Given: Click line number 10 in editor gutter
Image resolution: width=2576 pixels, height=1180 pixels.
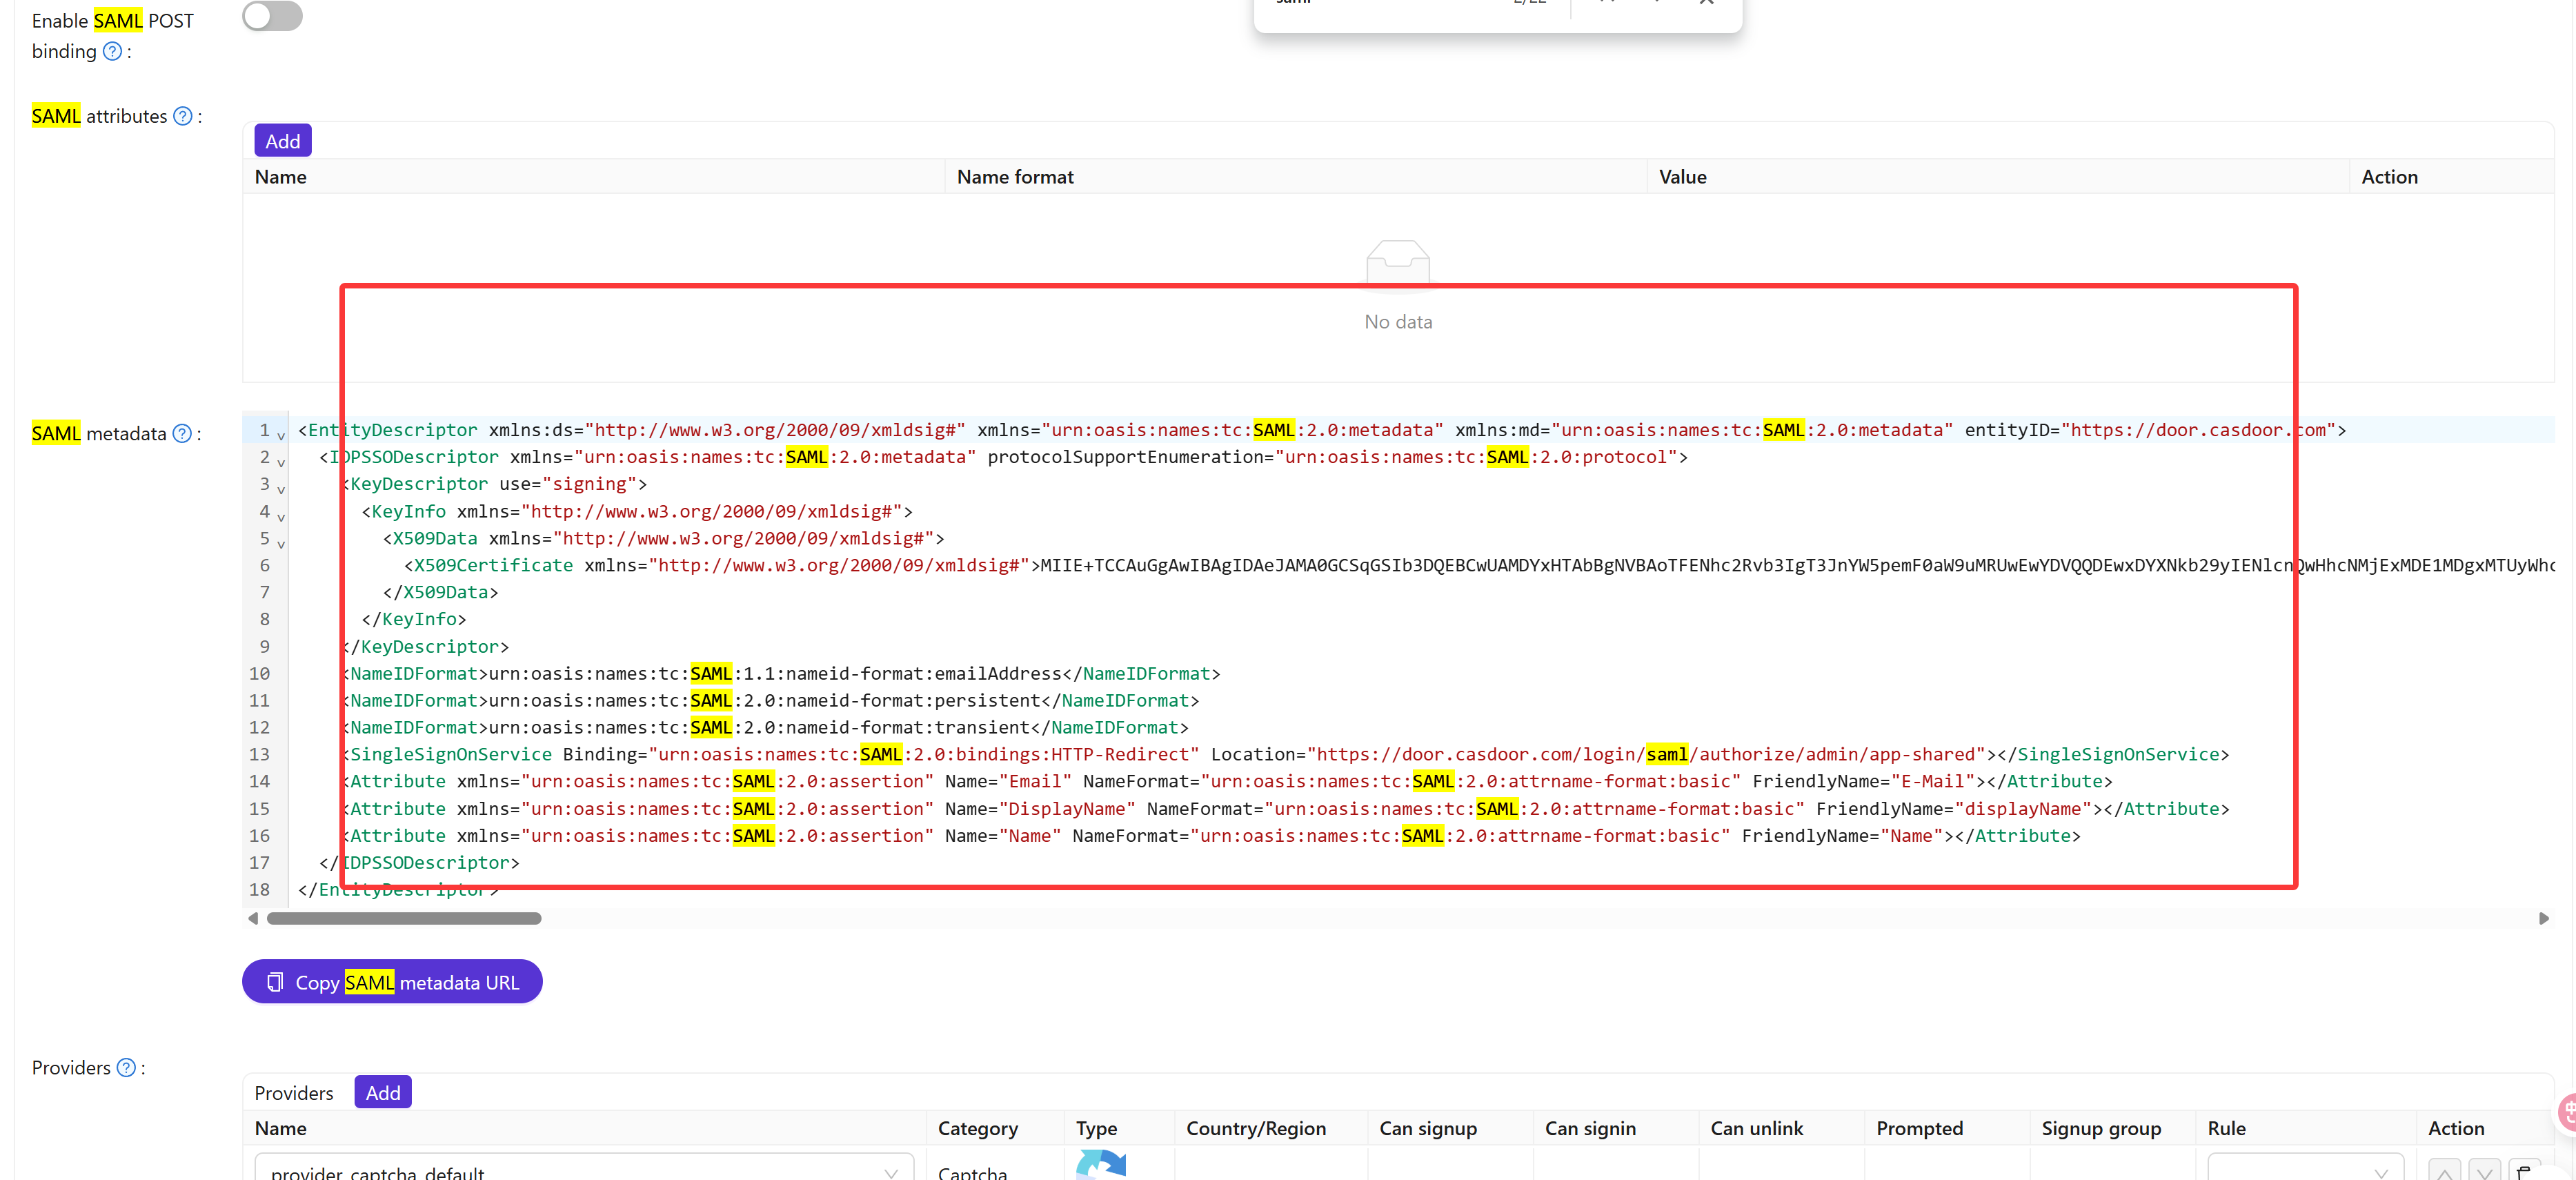Looking at the screenshot, I should [259, 673].
